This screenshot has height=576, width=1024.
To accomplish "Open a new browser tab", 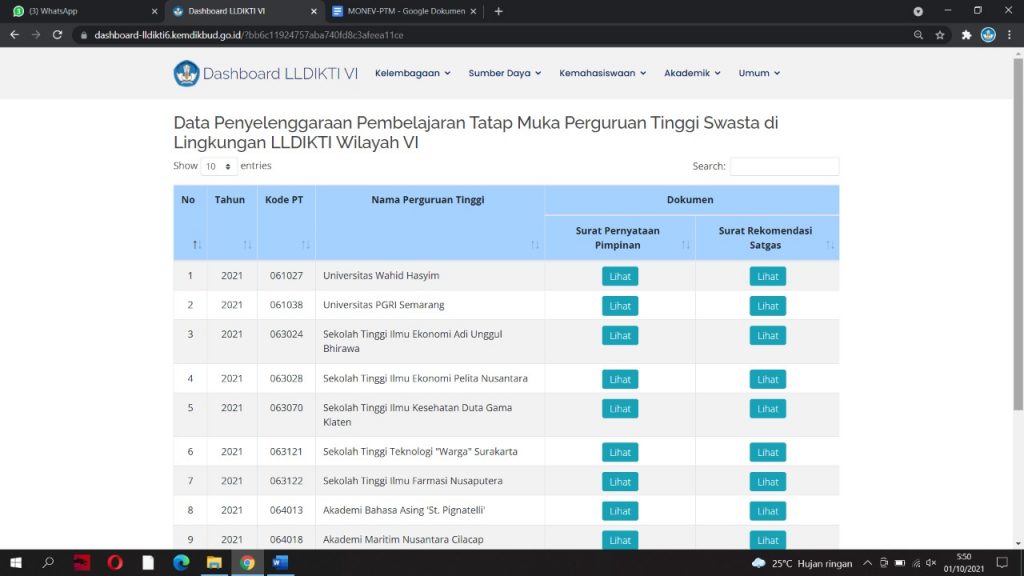I will click(x=499, y=11).
